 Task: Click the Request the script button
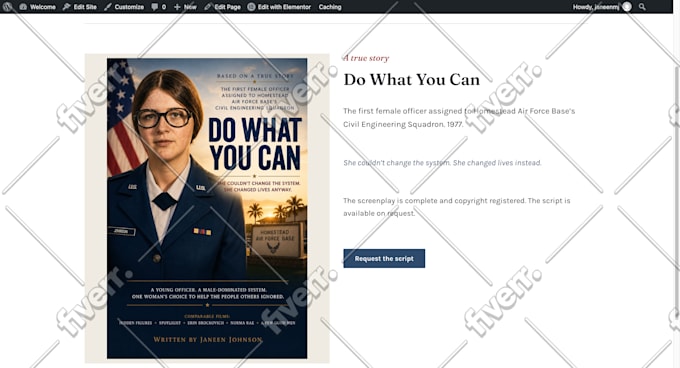click(x=384, y=258)
